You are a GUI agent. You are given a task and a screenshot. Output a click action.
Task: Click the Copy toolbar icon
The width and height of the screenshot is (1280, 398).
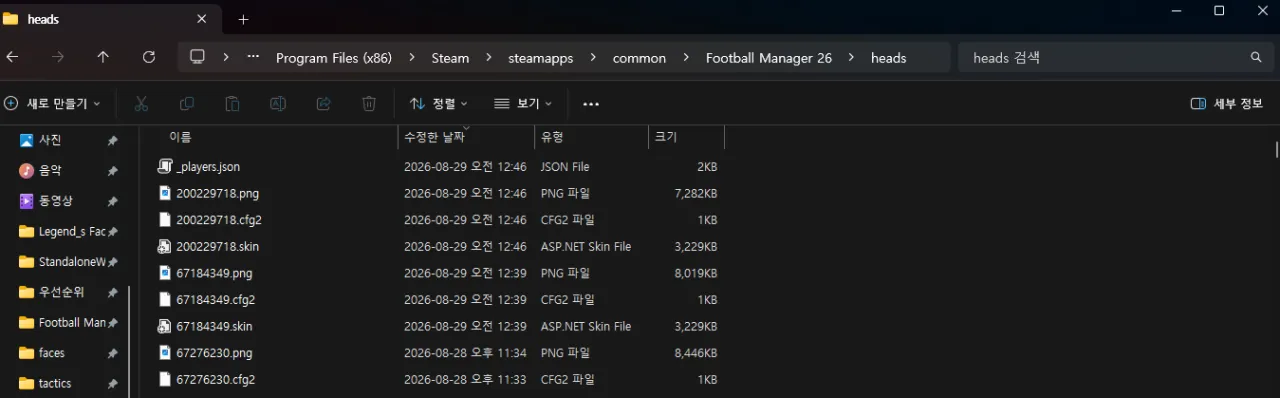[186, 103]
